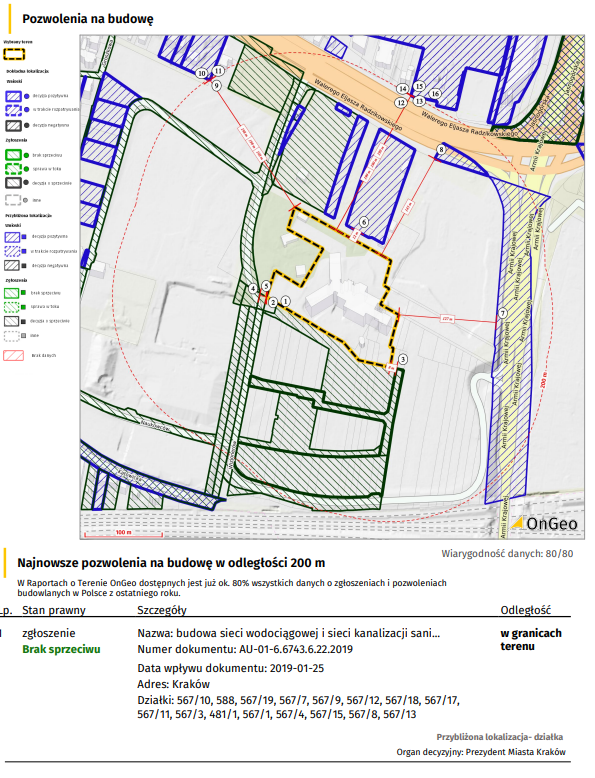Click 'Organ decyzyjny: Prezydent Miasta Kraków'

point(481,752)
